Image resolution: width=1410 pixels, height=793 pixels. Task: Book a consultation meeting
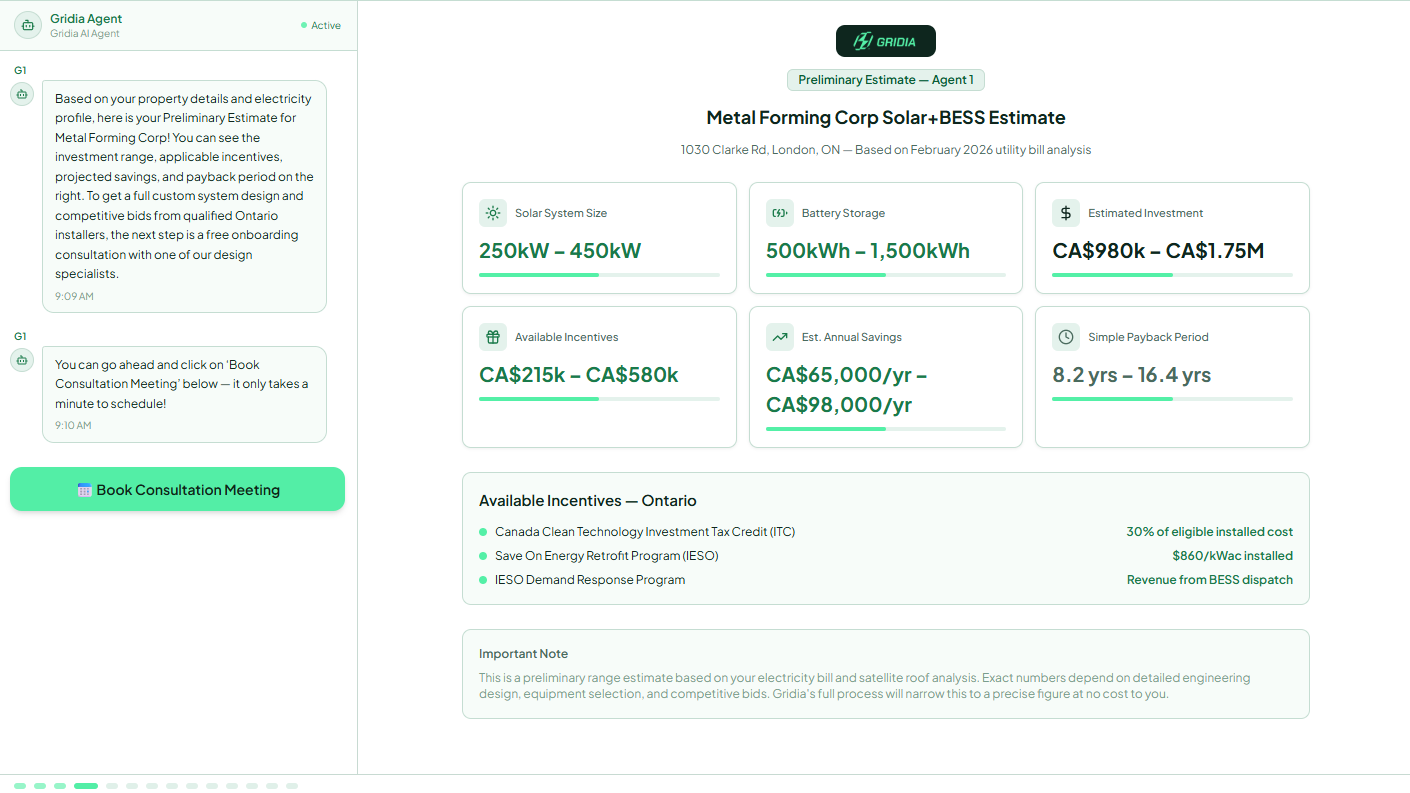click(x=177, y=490)
